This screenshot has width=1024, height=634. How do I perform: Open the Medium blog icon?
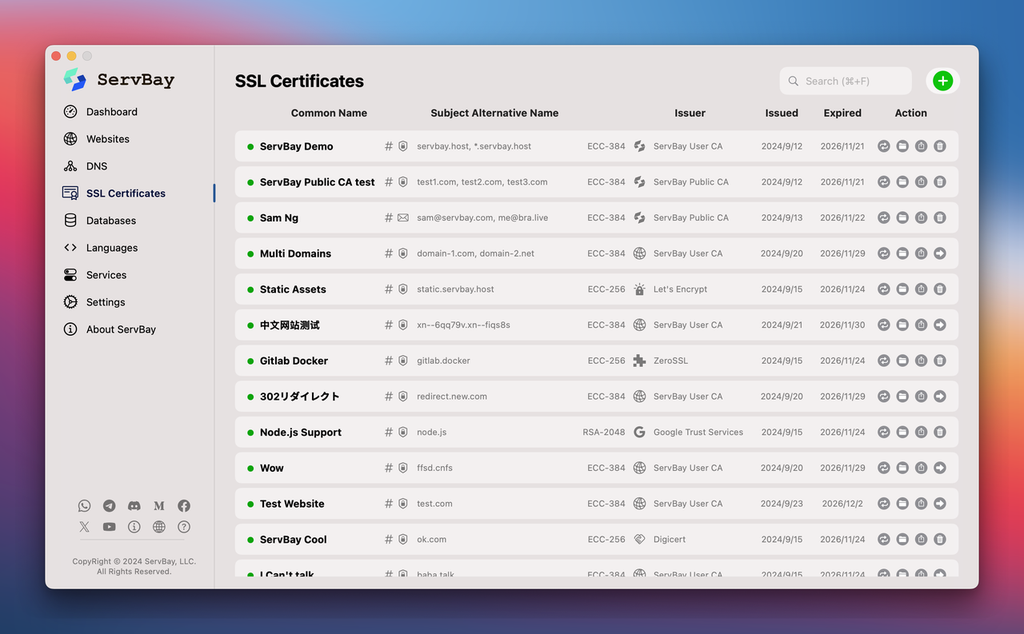point(159,505)
